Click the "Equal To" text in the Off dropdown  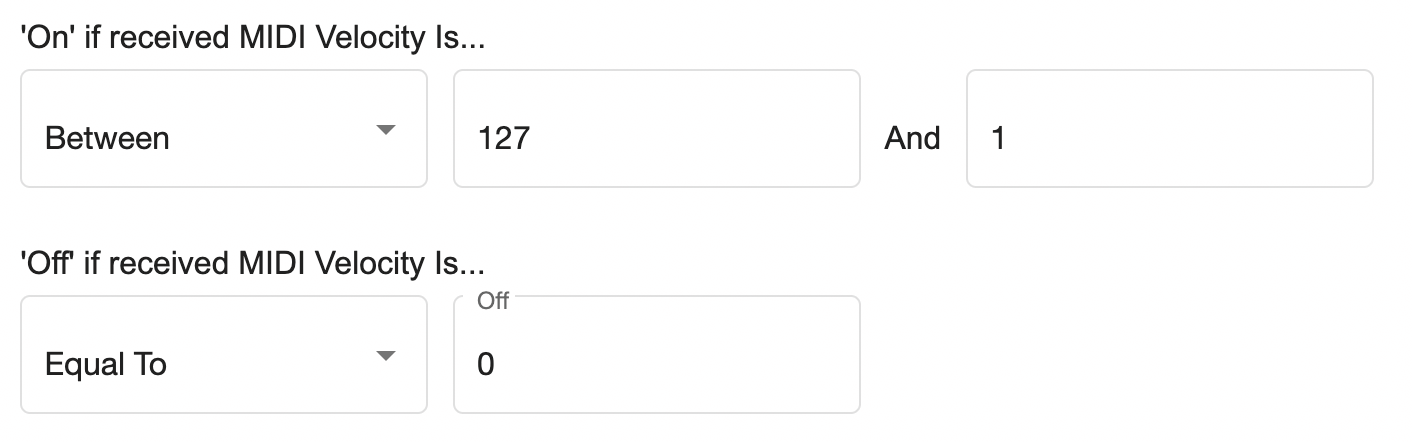tap(106, 364)
